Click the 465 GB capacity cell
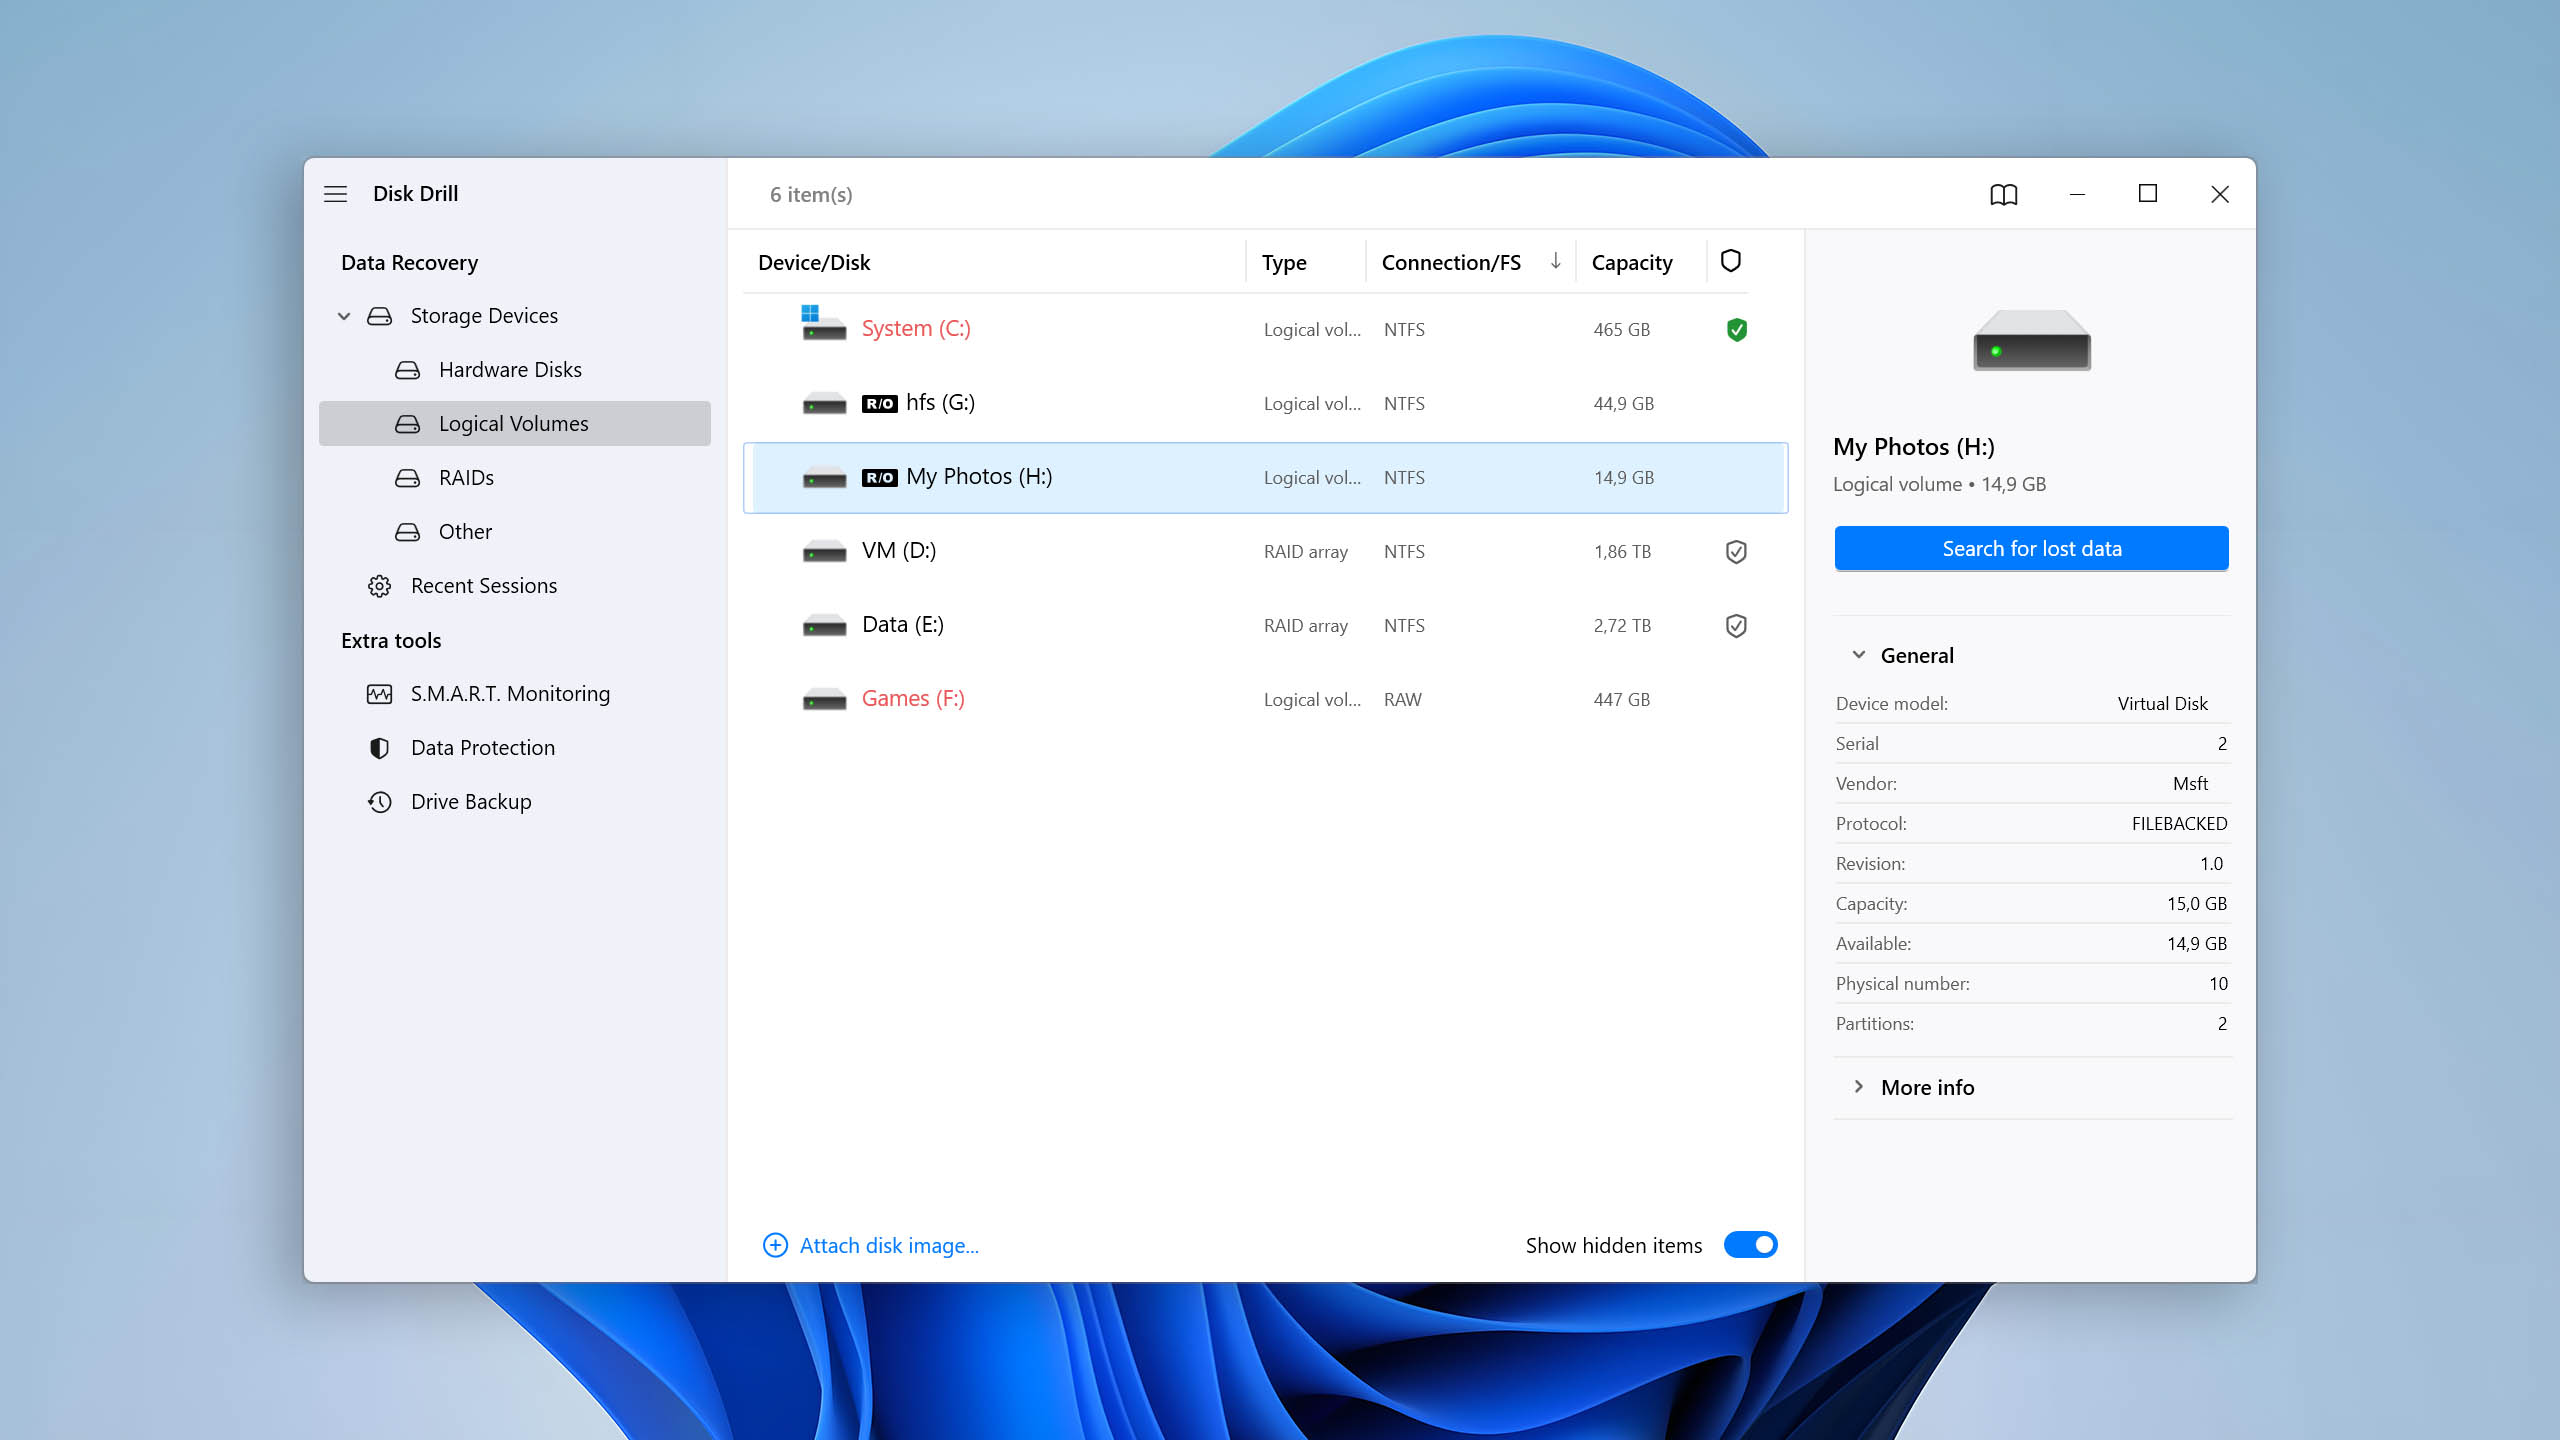The image size is (2560, 1440). tap(1621, 330)
